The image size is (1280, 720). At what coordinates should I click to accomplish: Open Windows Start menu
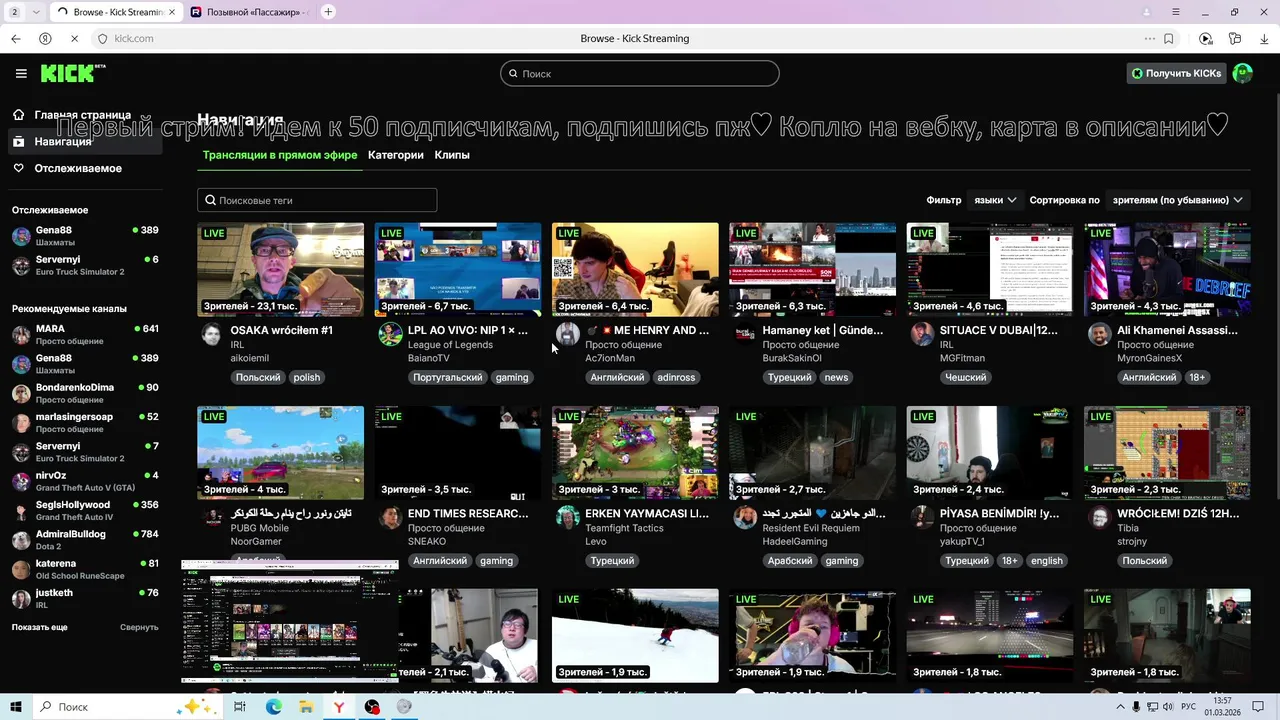(15, 707)
